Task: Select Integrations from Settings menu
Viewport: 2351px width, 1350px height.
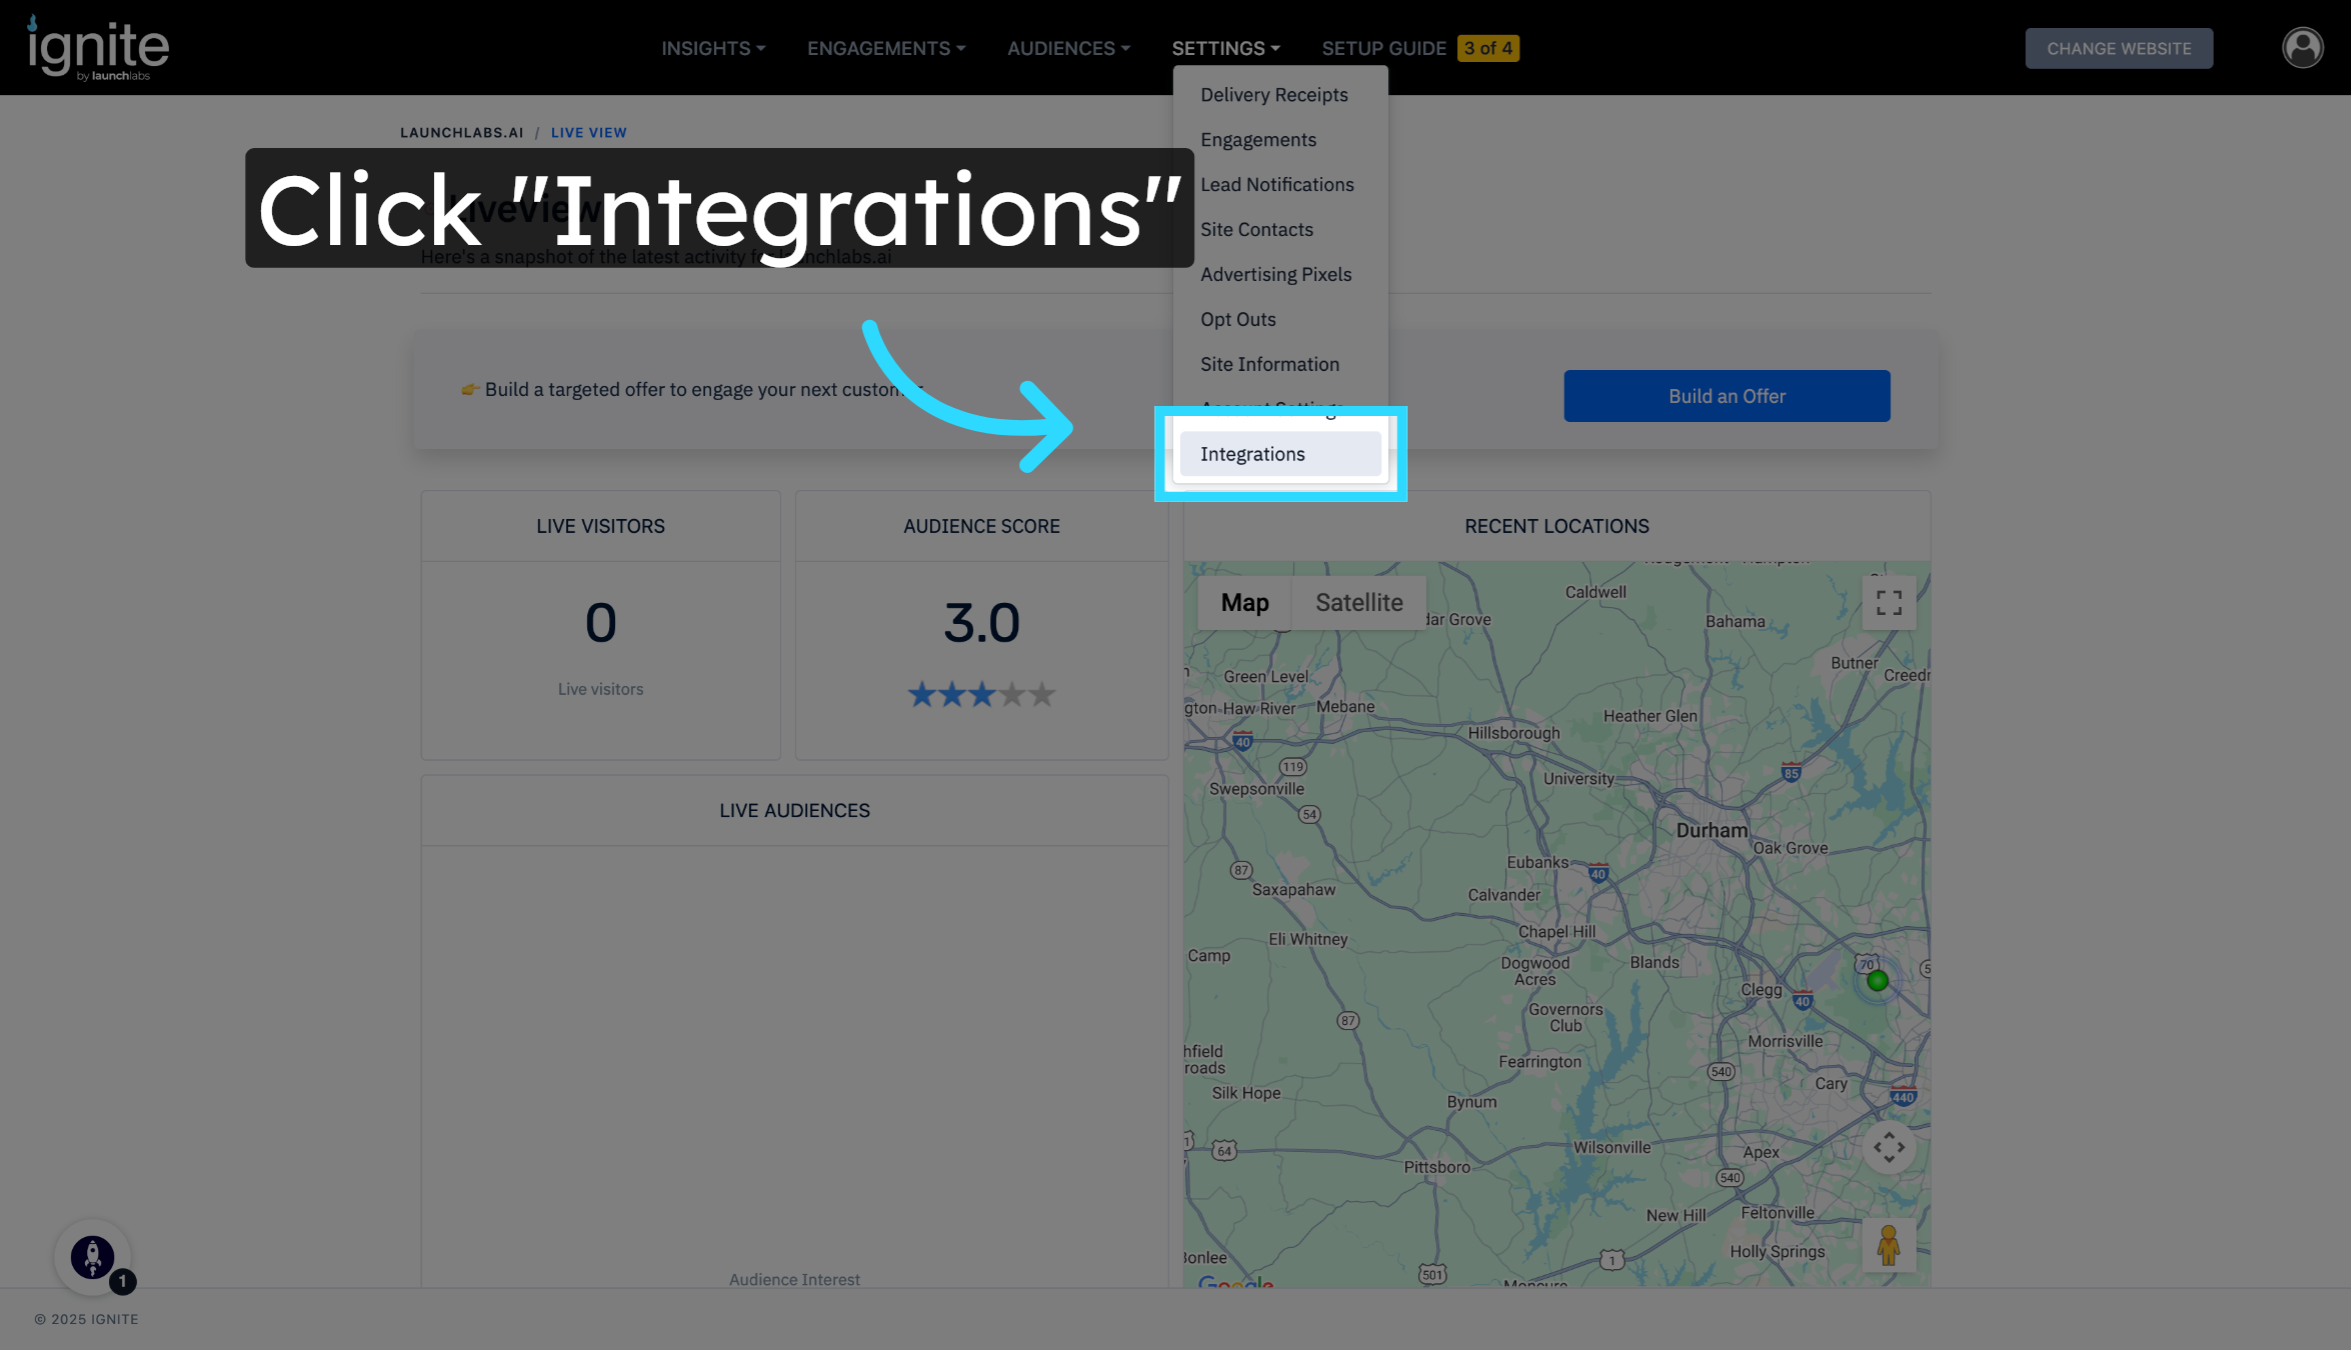Action: click(1253, 454)
